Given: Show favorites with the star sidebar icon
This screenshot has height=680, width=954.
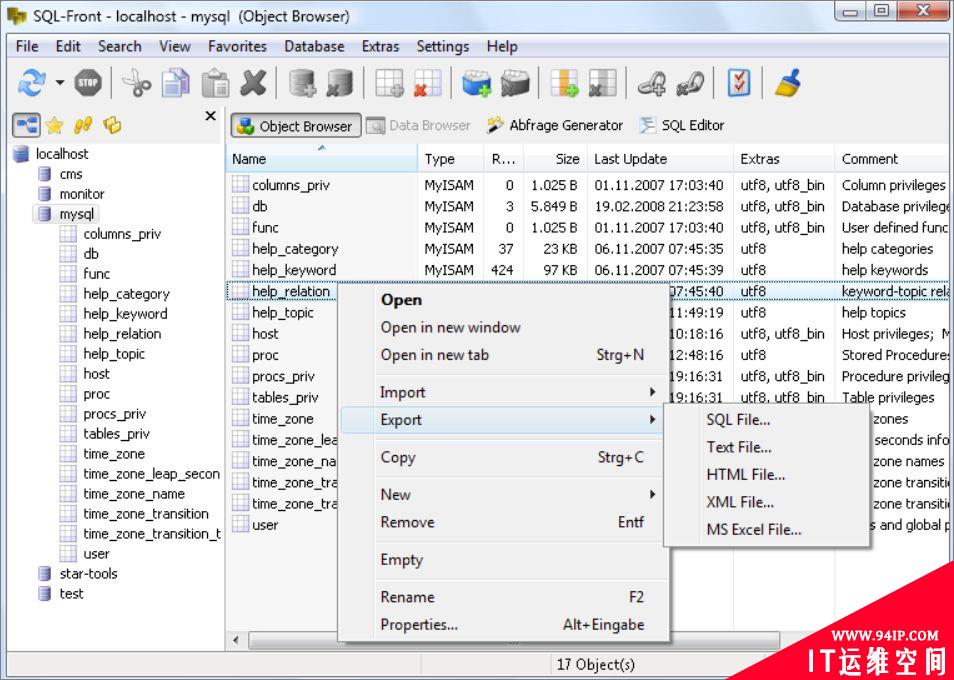Looking at the screenshot, I should pyautogui.click(x=55, y=125).
